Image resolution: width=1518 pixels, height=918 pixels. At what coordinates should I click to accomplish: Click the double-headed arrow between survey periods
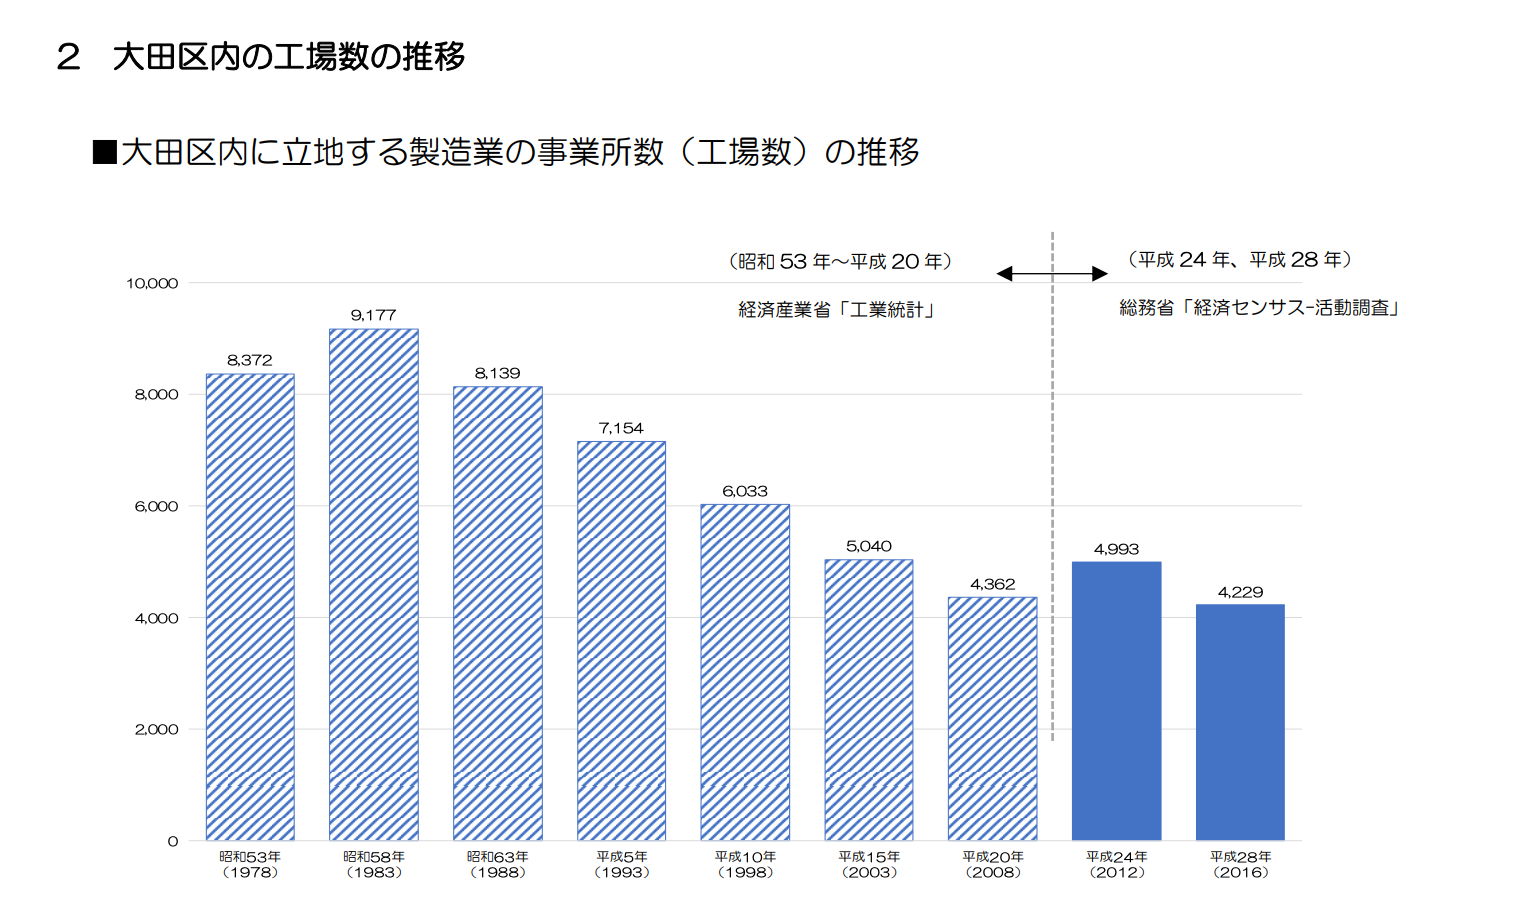coord(1052,274)
